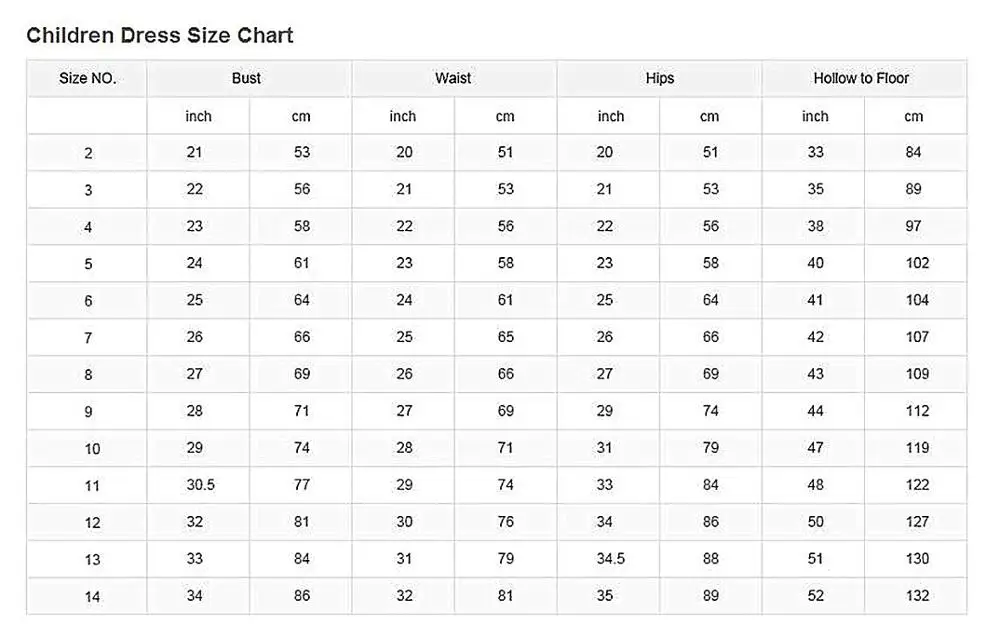
Task: Select the 77 cm bust cell
Action: point(302,485)
